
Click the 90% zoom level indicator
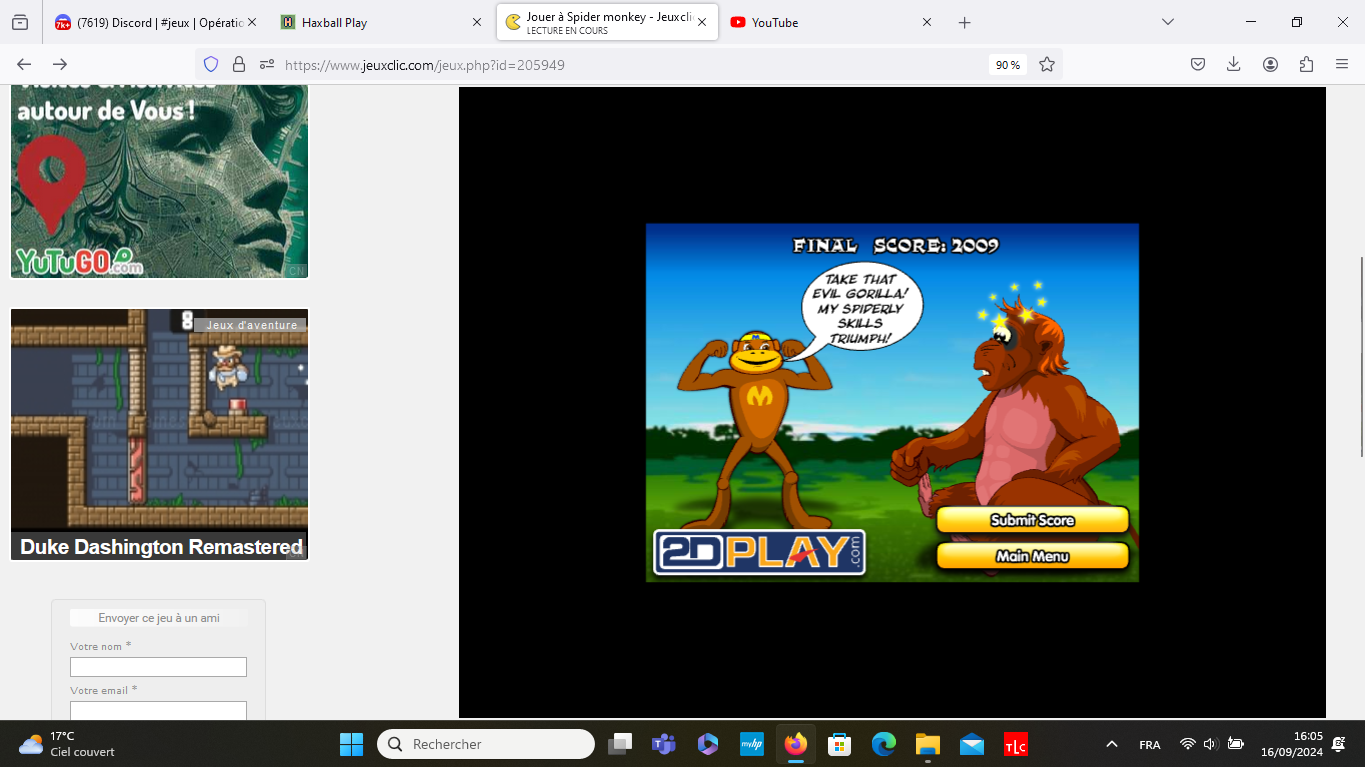coord(1007,65)
